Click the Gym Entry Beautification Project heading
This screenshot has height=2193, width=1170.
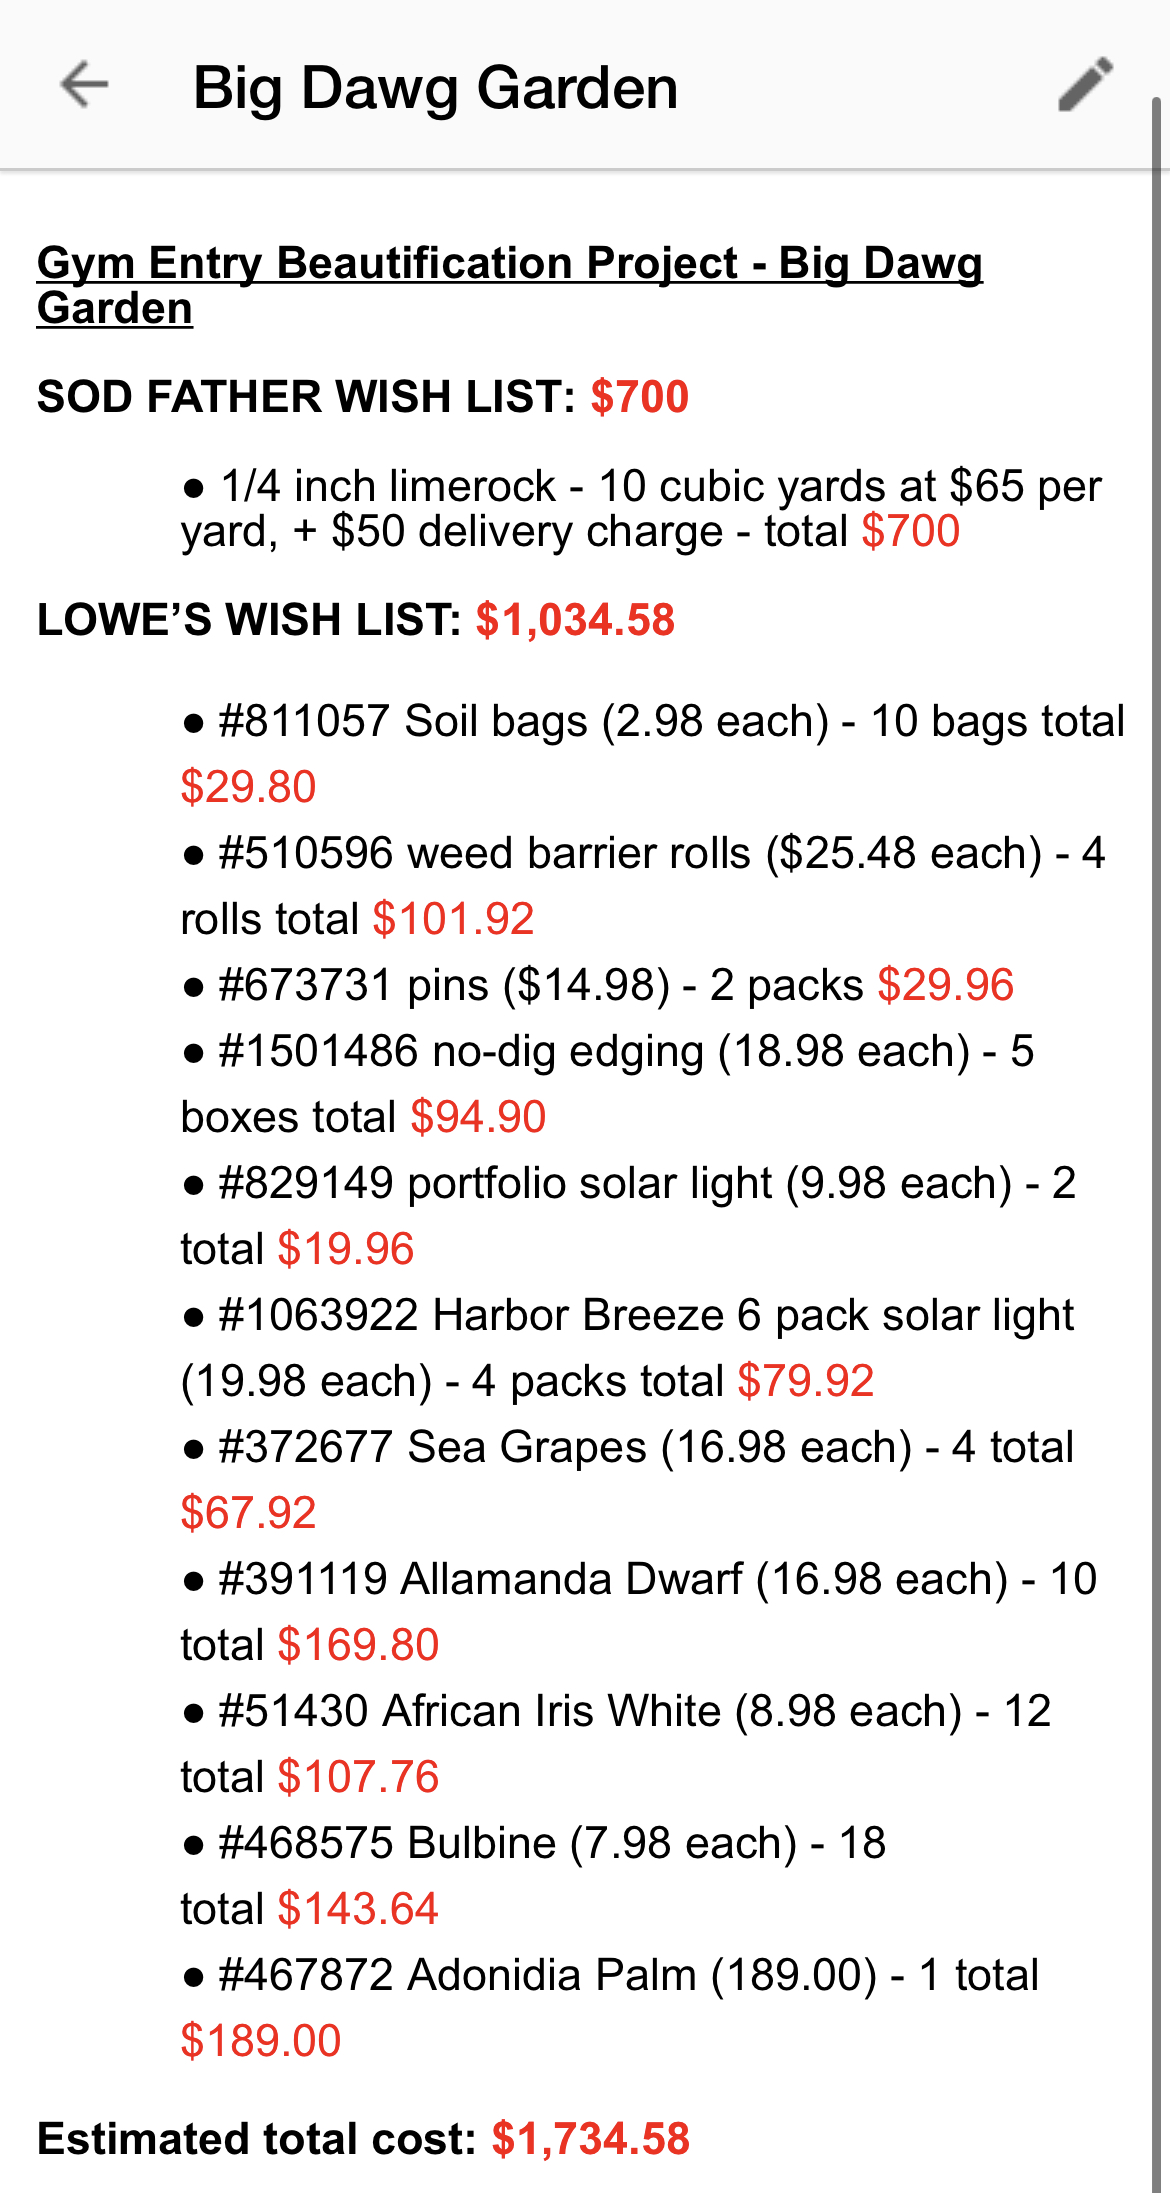click(509, 285)
